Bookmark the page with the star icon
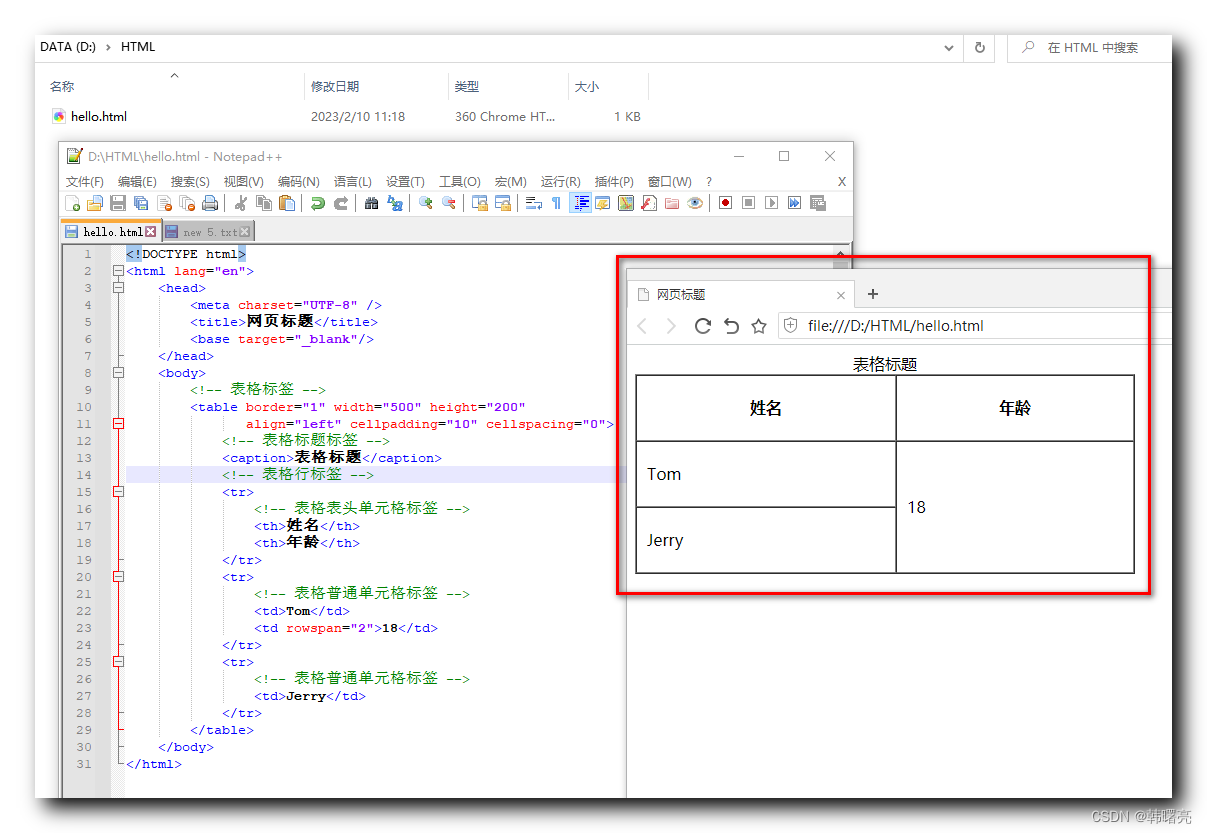Viewport: 1207px width, 833px height. tap(759, 326)
